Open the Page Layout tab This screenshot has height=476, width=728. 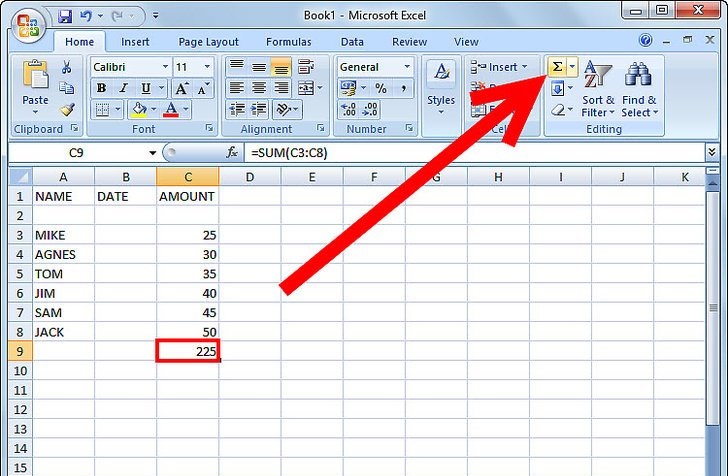[x=208, y=42]
